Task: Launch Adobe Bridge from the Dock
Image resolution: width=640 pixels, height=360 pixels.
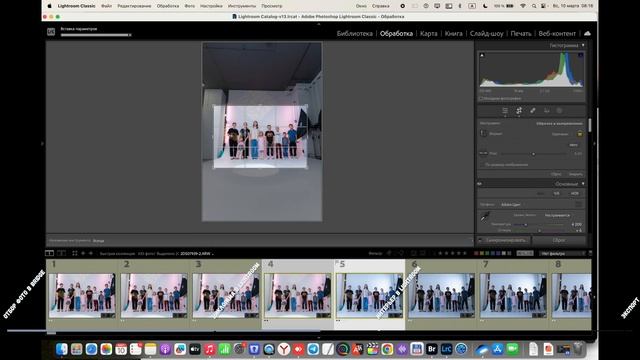Action: (x=431, y=349)
